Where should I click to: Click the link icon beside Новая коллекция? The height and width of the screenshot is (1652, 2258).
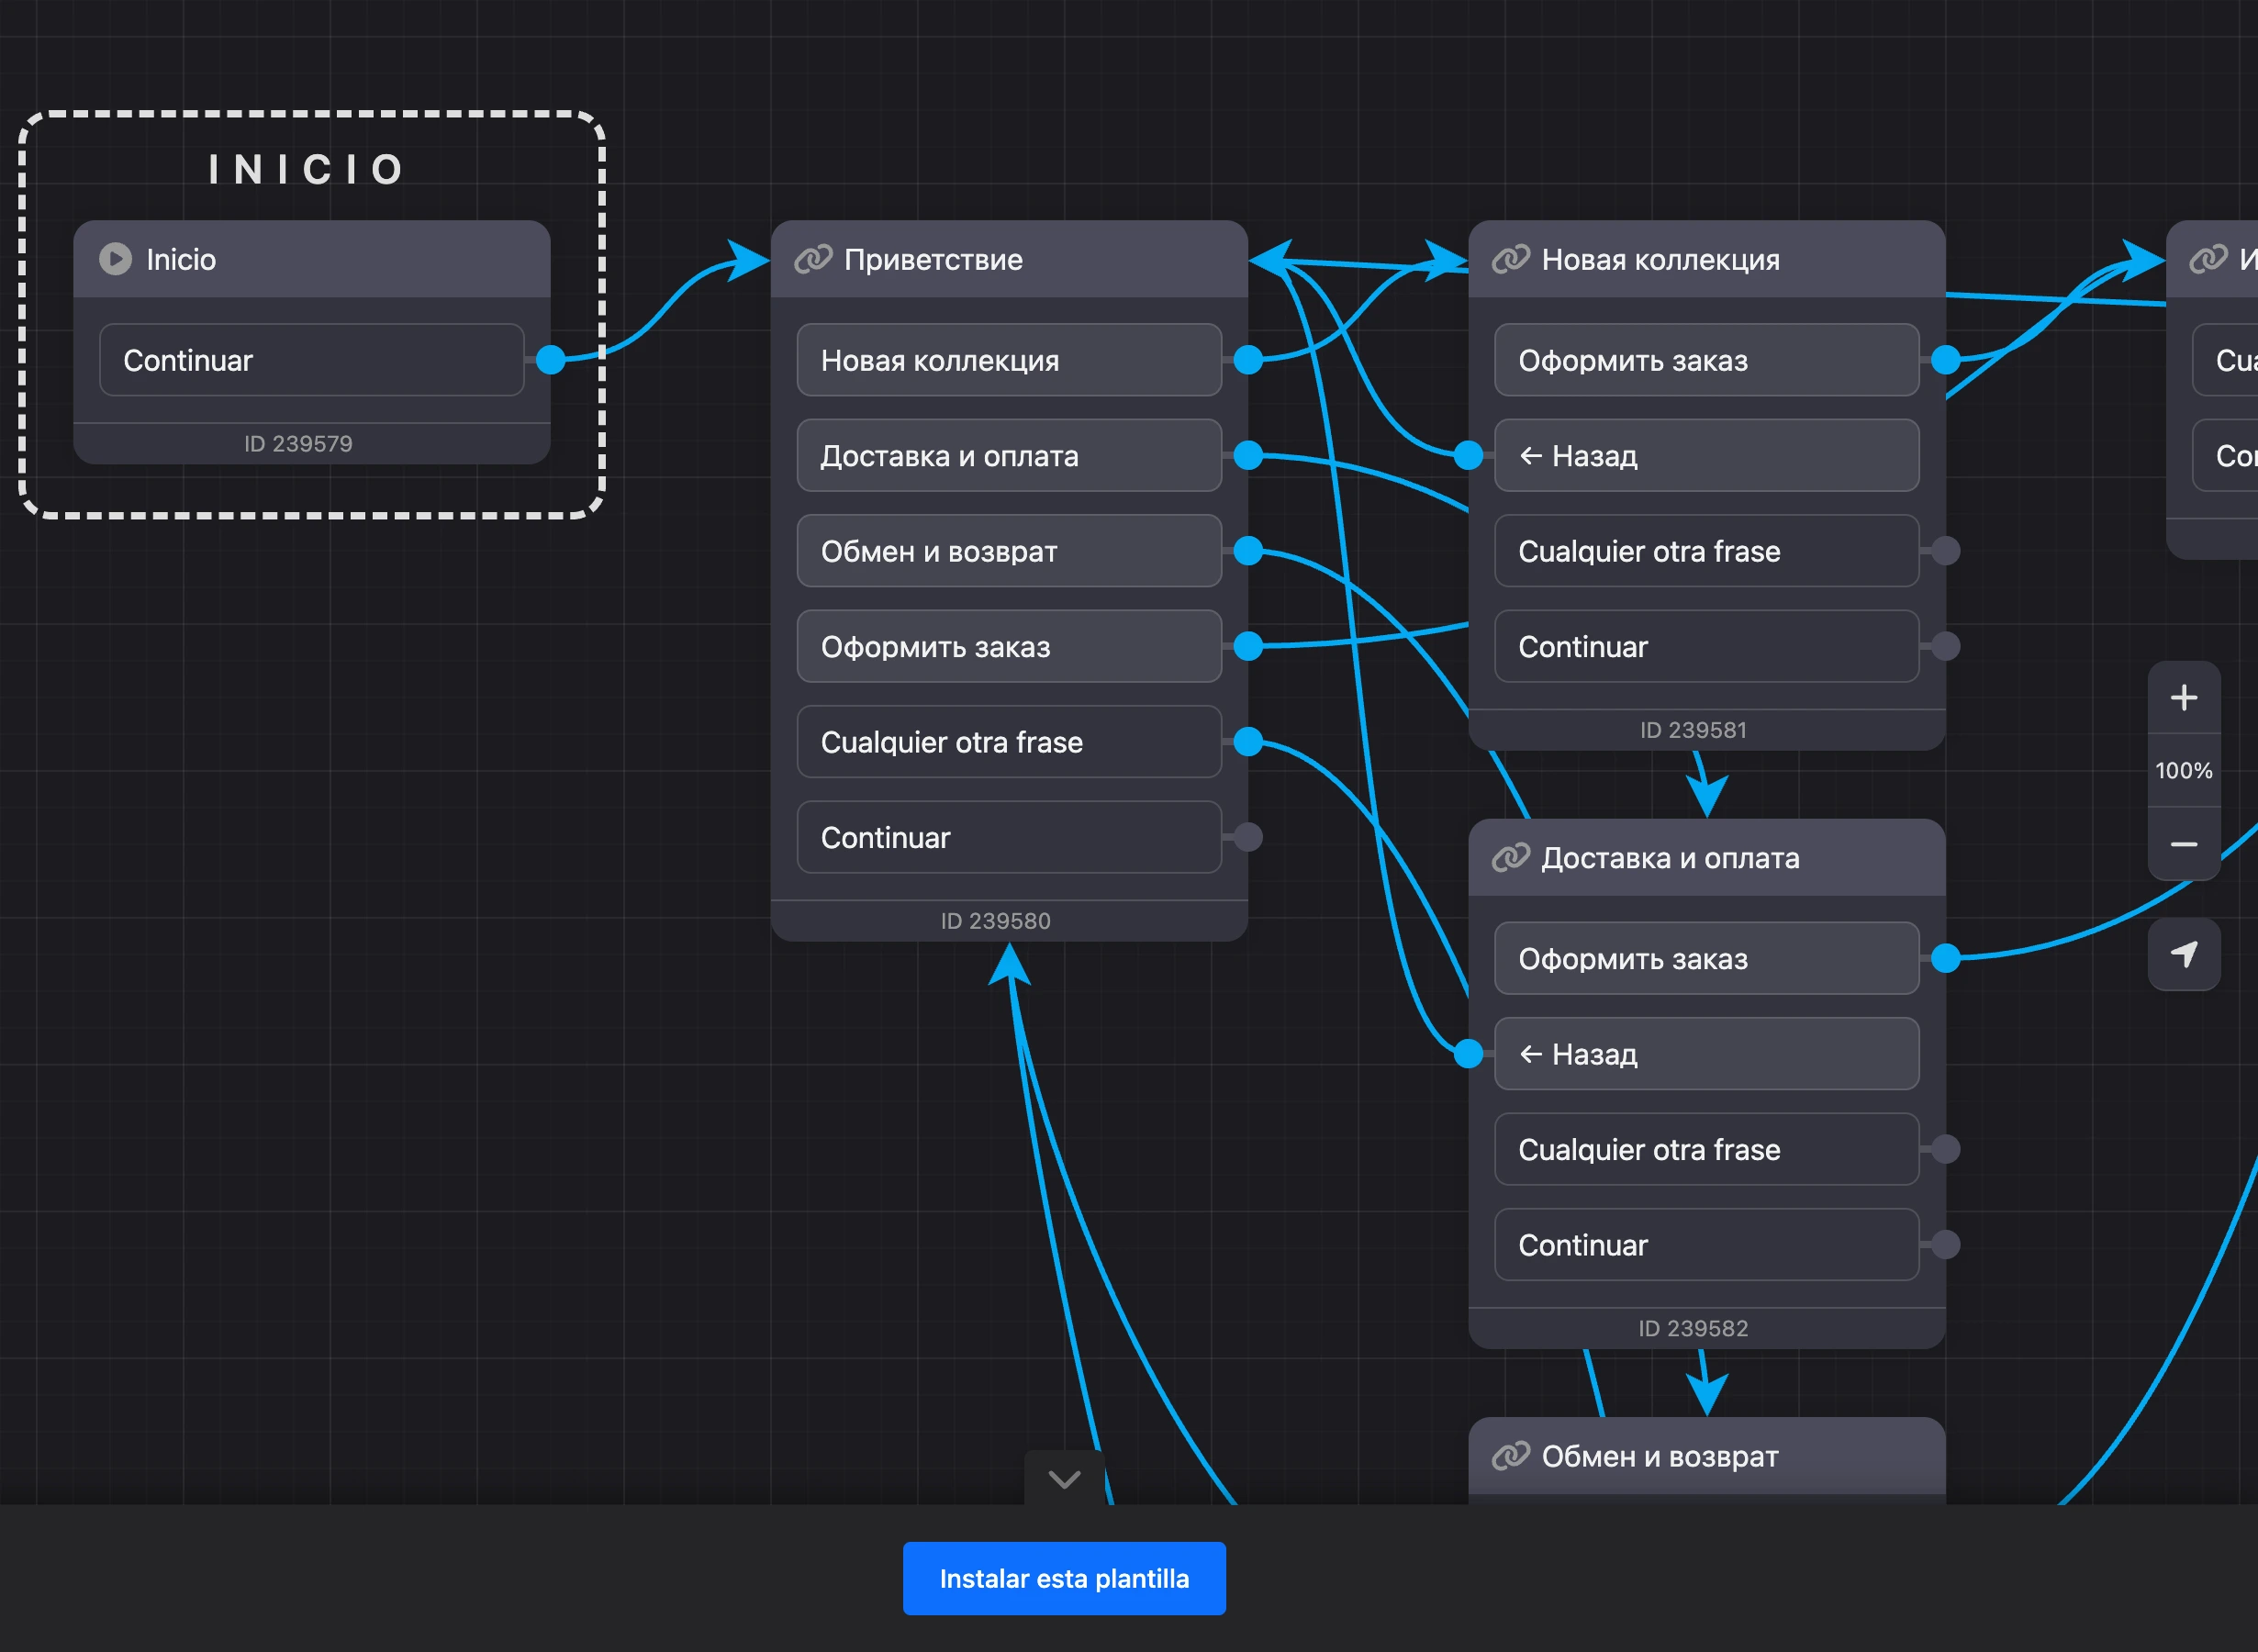(1510, 259)
